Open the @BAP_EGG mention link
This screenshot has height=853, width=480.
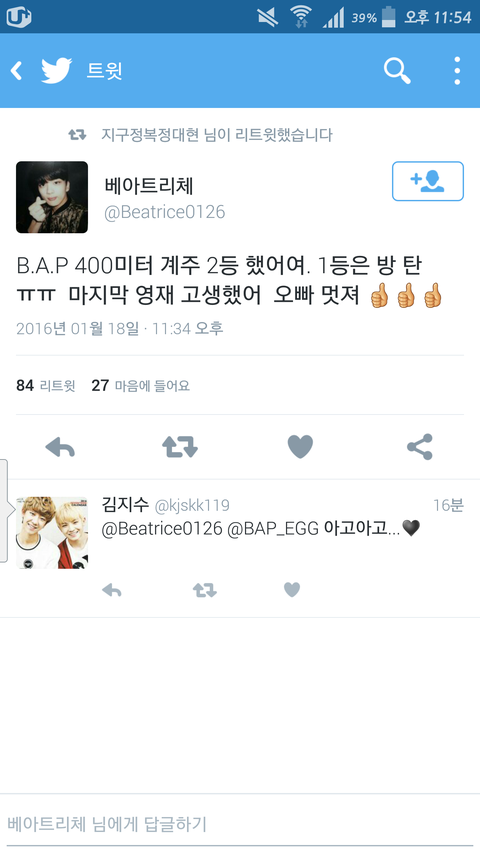[x=273, y=528]
